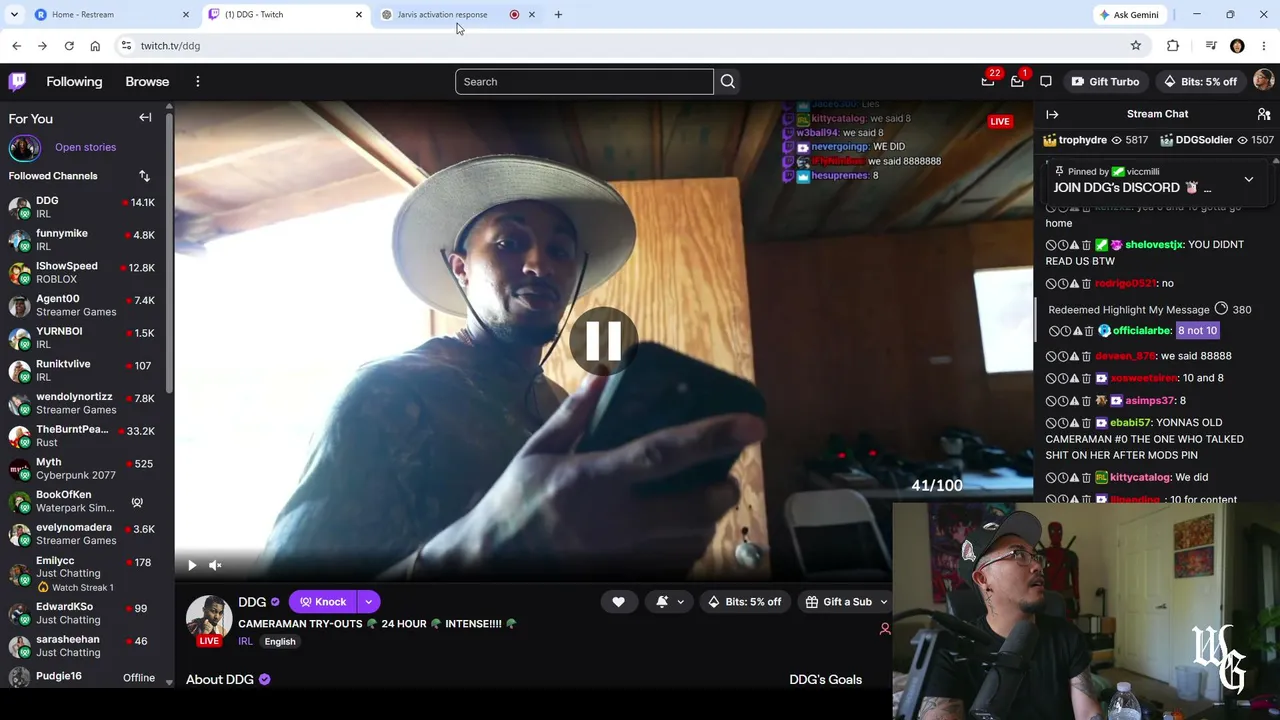Open evelynomadera channel in sidebar
Viewport: 1280px width, 720px height.
[82, 534]
